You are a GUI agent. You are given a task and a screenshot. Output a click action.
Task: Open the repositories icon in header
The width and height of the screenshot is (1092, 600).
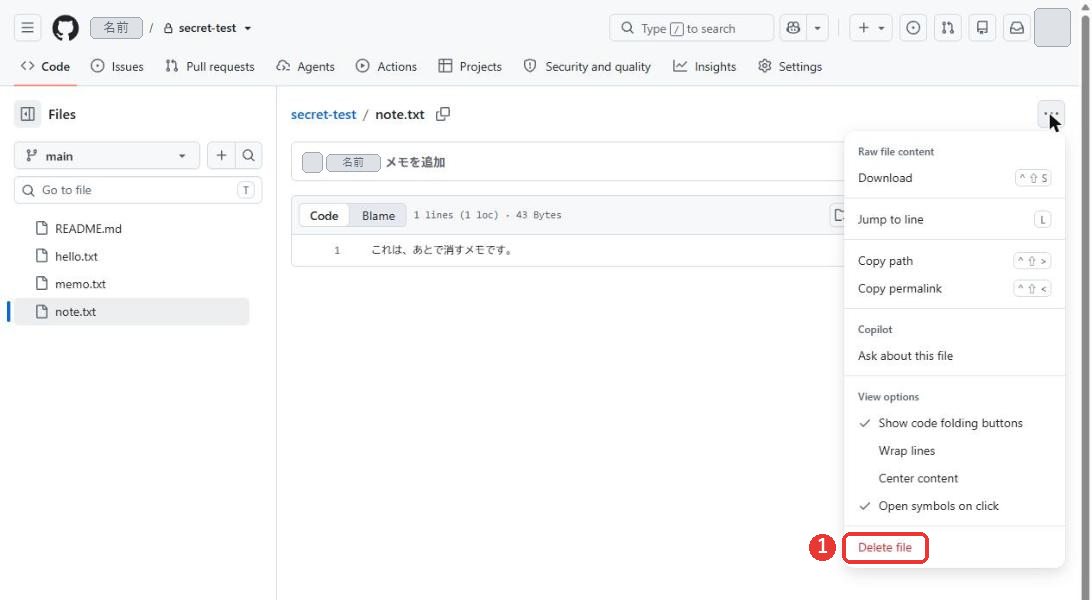tap(983, 28)
